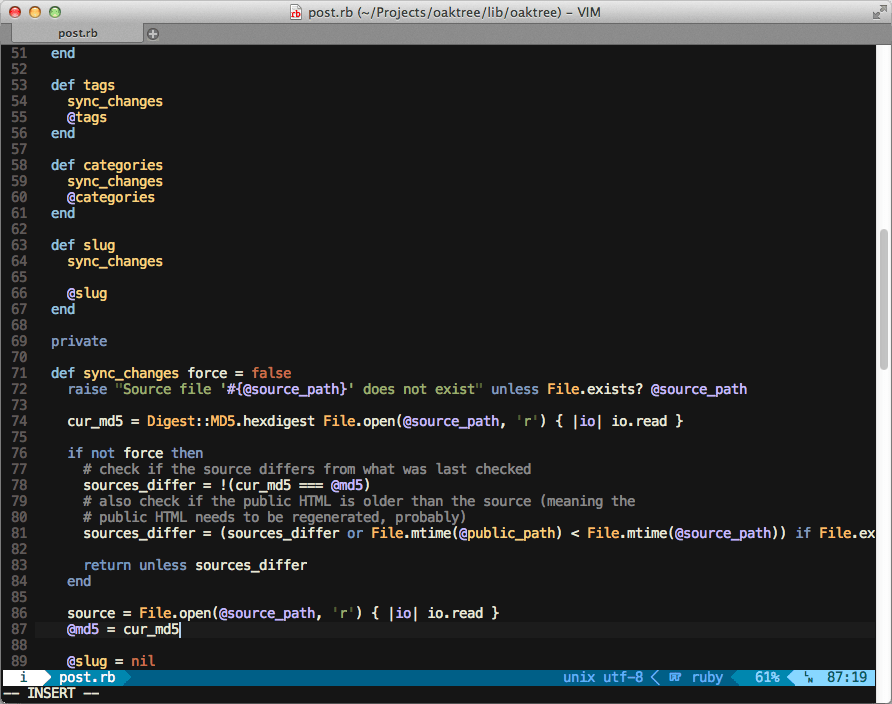This screenshot has height=704, width=892.
Task: Click 'Digest::MD5.hexdigest' on line 74
Action: [231, 421]
